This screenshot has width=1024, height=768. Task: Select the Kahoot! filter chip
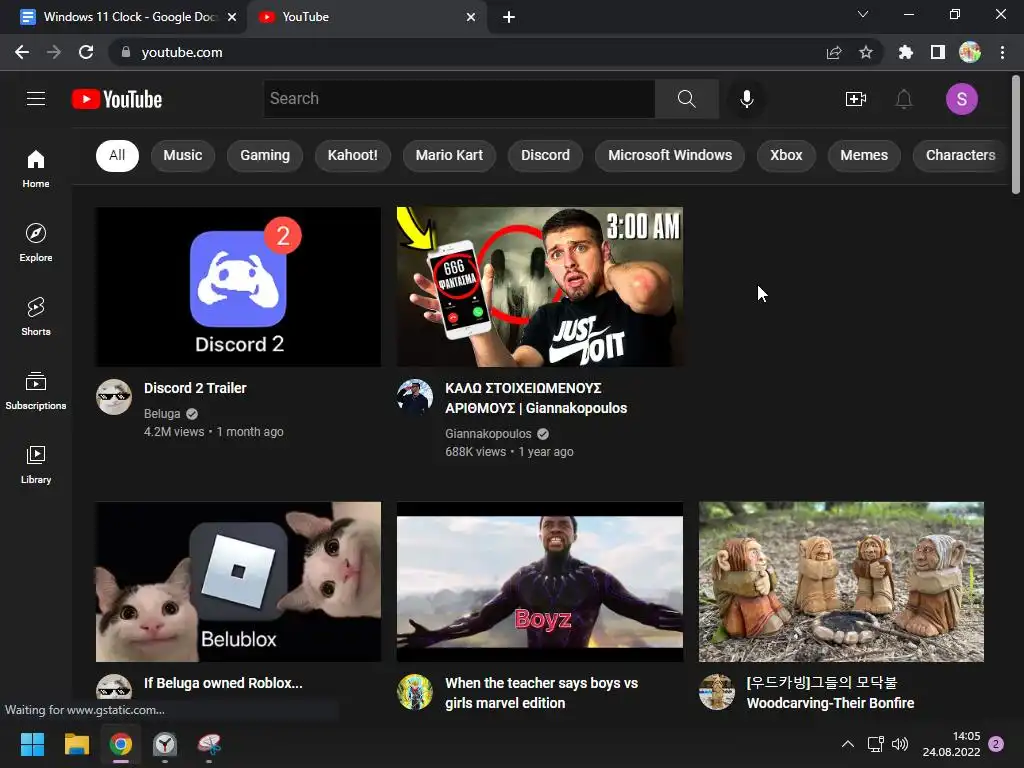click(353, 155)
